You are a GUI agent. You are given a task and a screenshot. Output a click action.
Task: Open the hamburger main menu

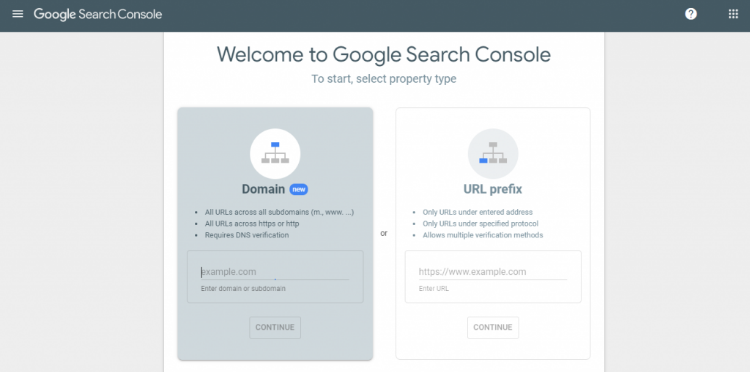tap(18, 14)
